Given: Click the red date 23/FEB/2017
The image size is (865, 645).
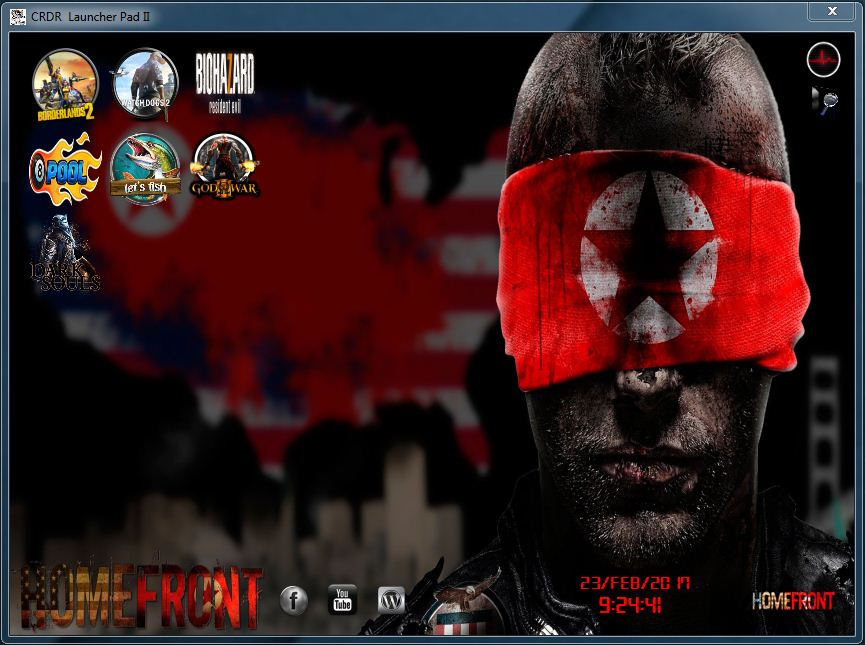Looking at the screenshot, I should (x=634, y=583).
